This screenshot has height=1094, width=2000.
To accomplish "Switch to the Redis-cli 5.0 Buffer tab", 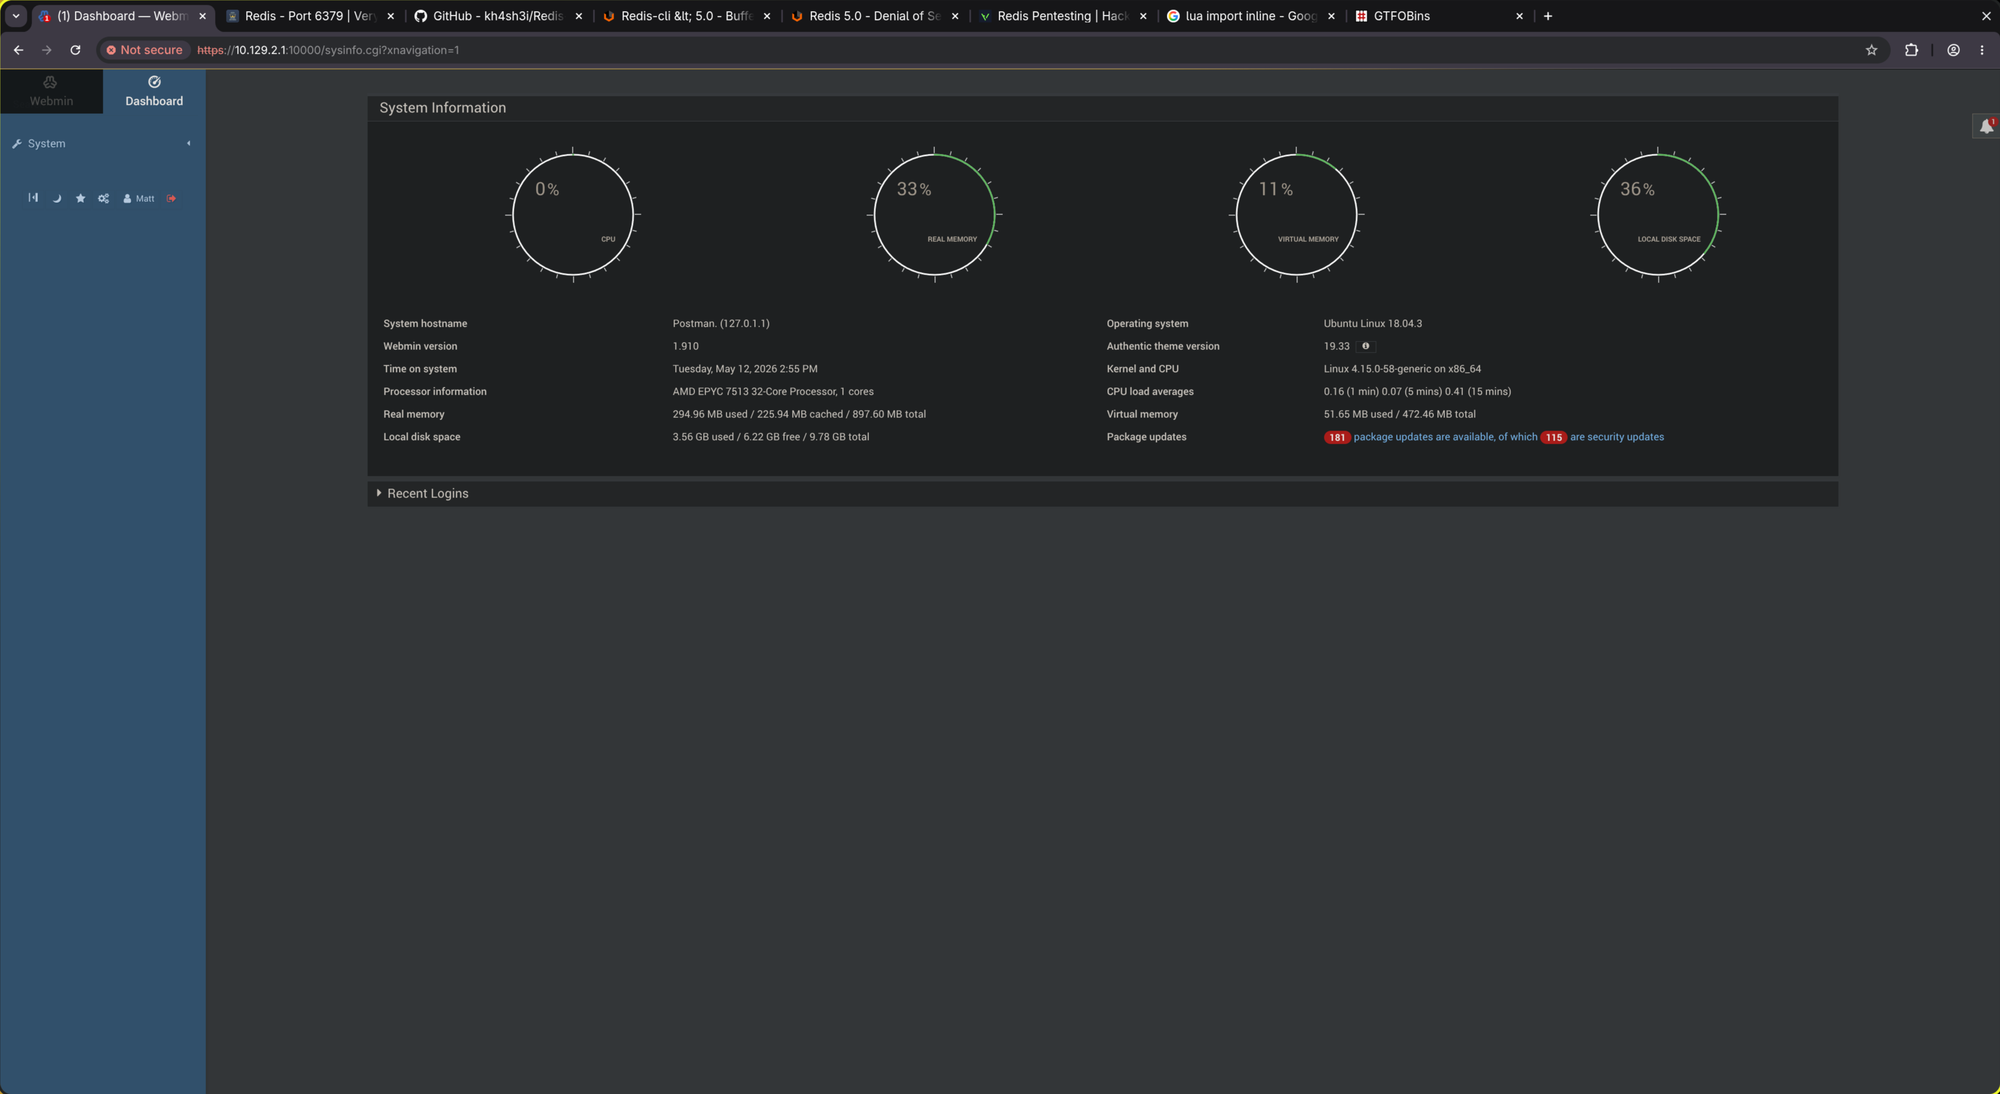I will (686, 16).
